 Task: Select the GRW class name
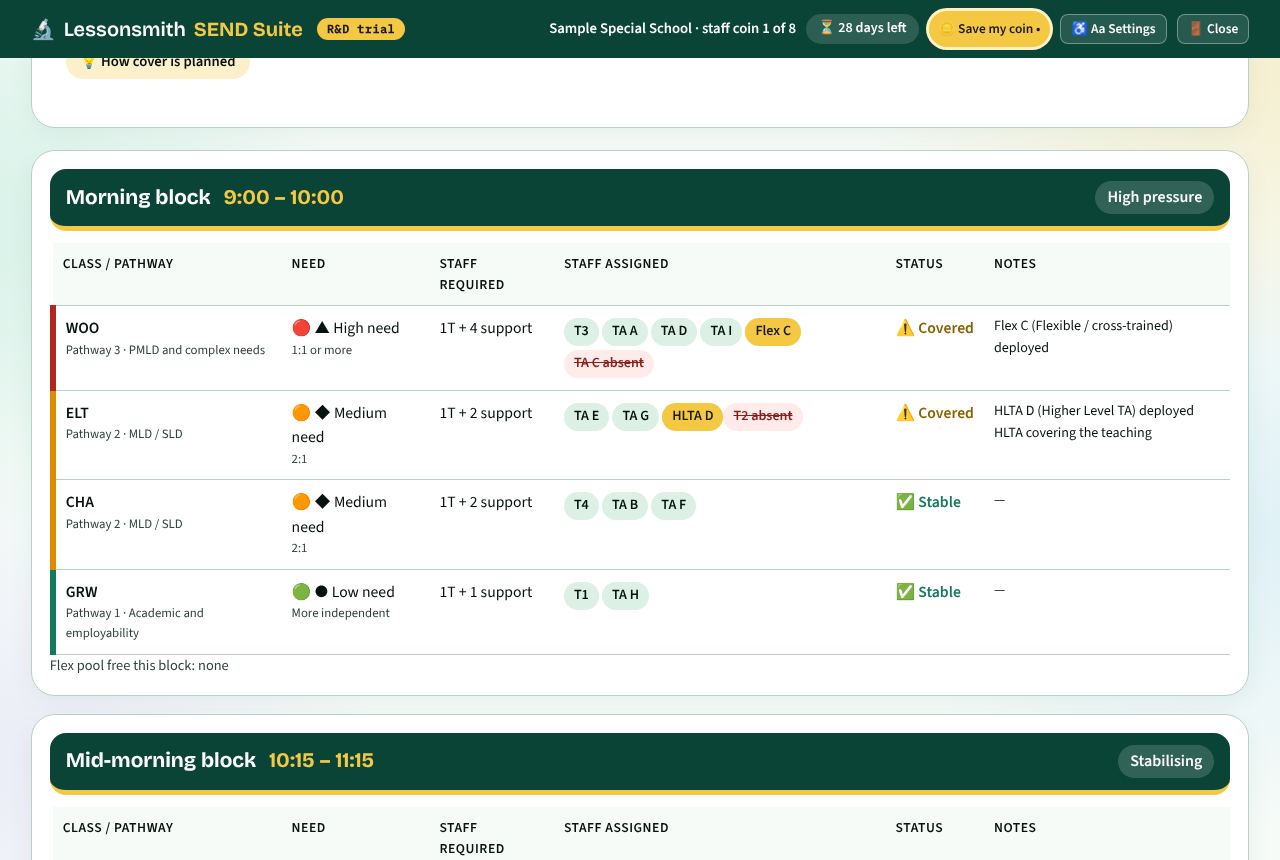[82, 592]
